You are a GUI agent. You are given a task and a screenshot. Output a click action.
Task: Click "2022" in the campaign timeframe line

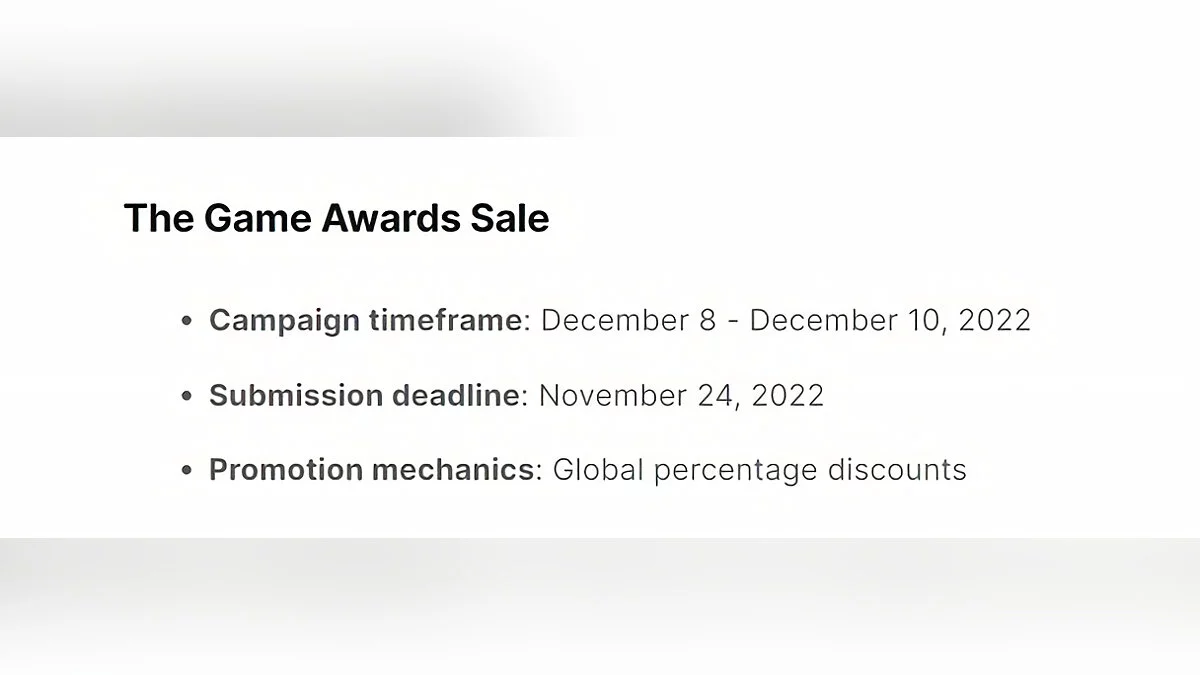(994, 320)
